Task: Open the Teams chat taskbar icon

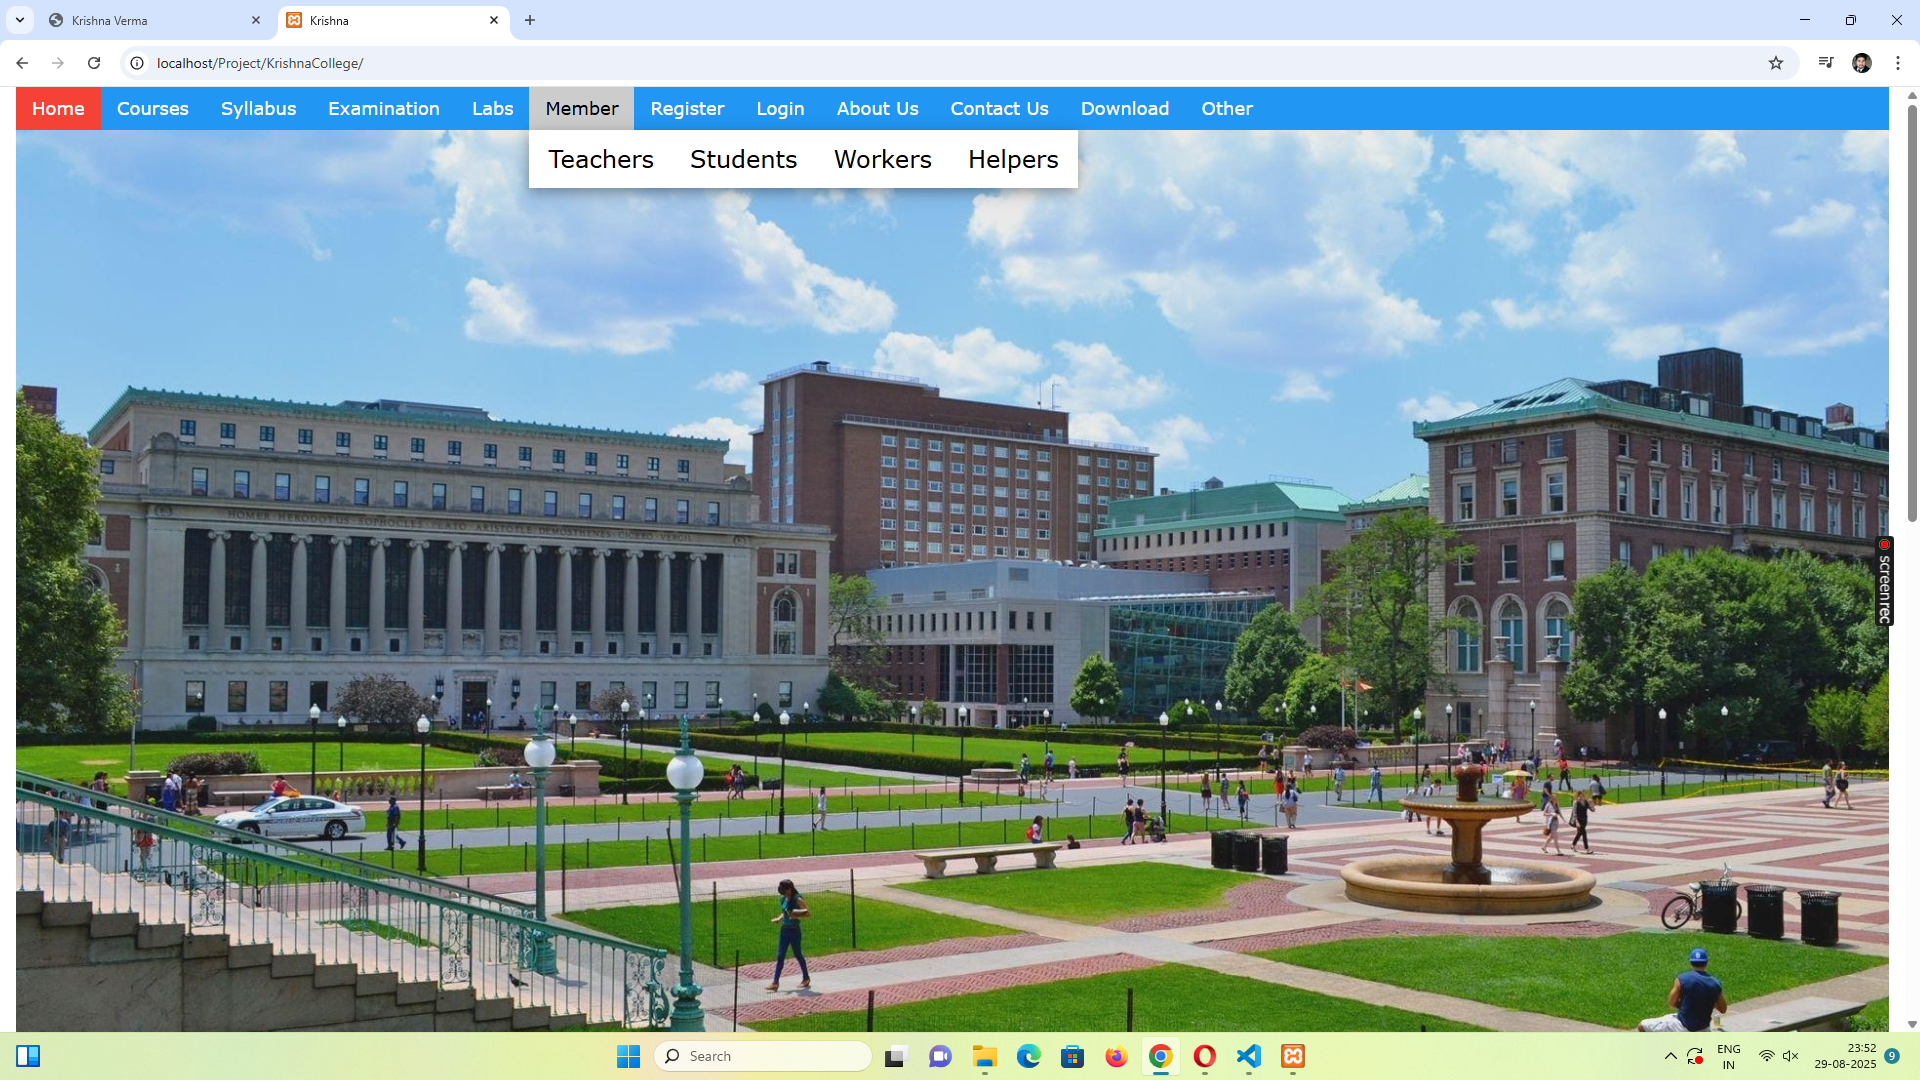Action: coord(940,1056)
